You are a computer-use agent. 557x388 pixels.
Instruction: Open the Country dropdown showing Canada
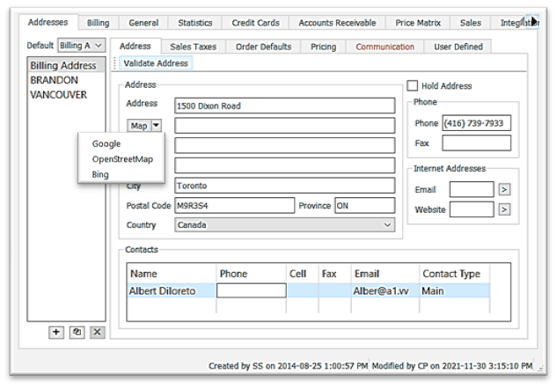pos(285,225)
